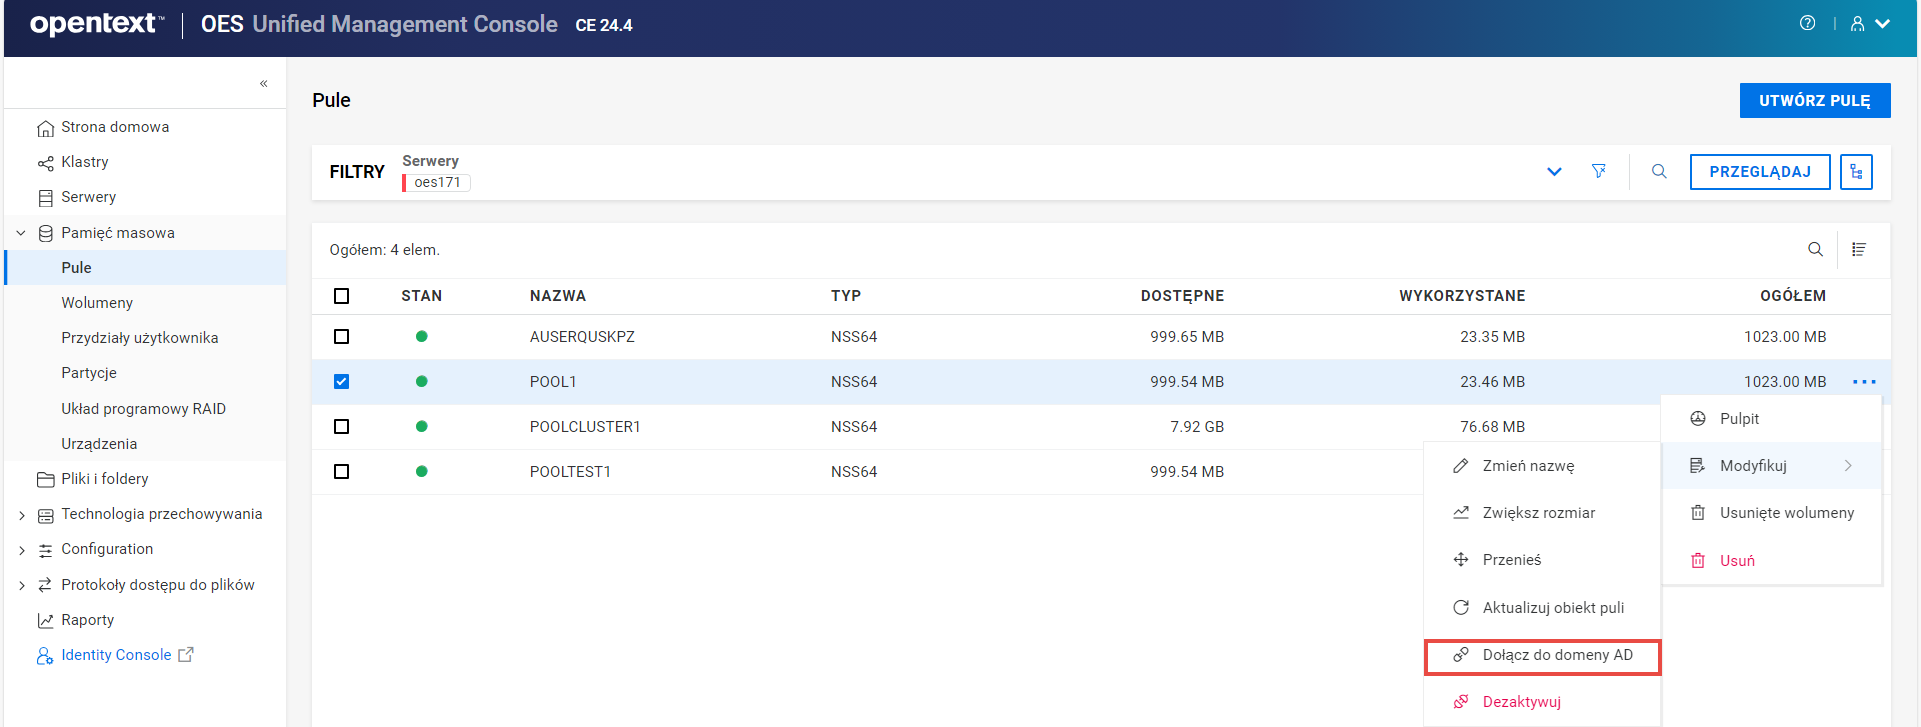This screenshot has width=1921, height=727.
Task: Sort by the TYP column header
Action: pyautogui.click(x=846, y=296)
